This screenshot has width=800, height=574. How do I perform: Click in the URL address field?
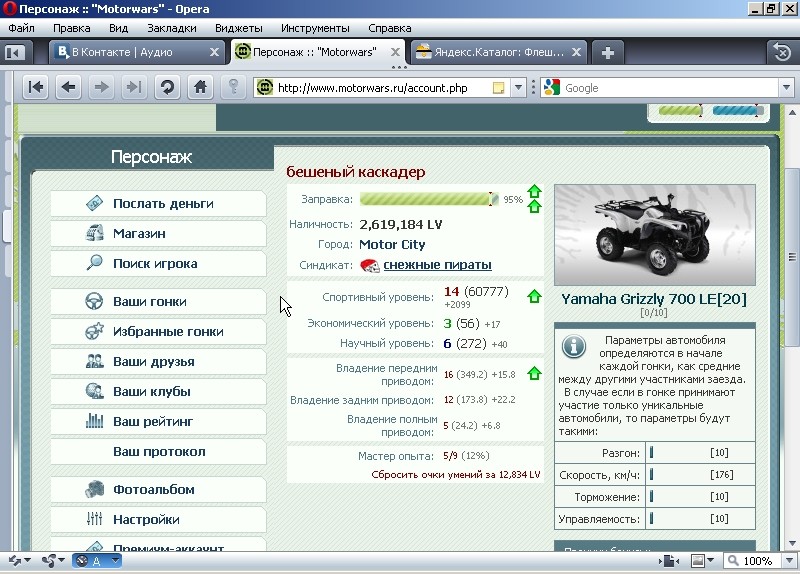coord(383,88)
